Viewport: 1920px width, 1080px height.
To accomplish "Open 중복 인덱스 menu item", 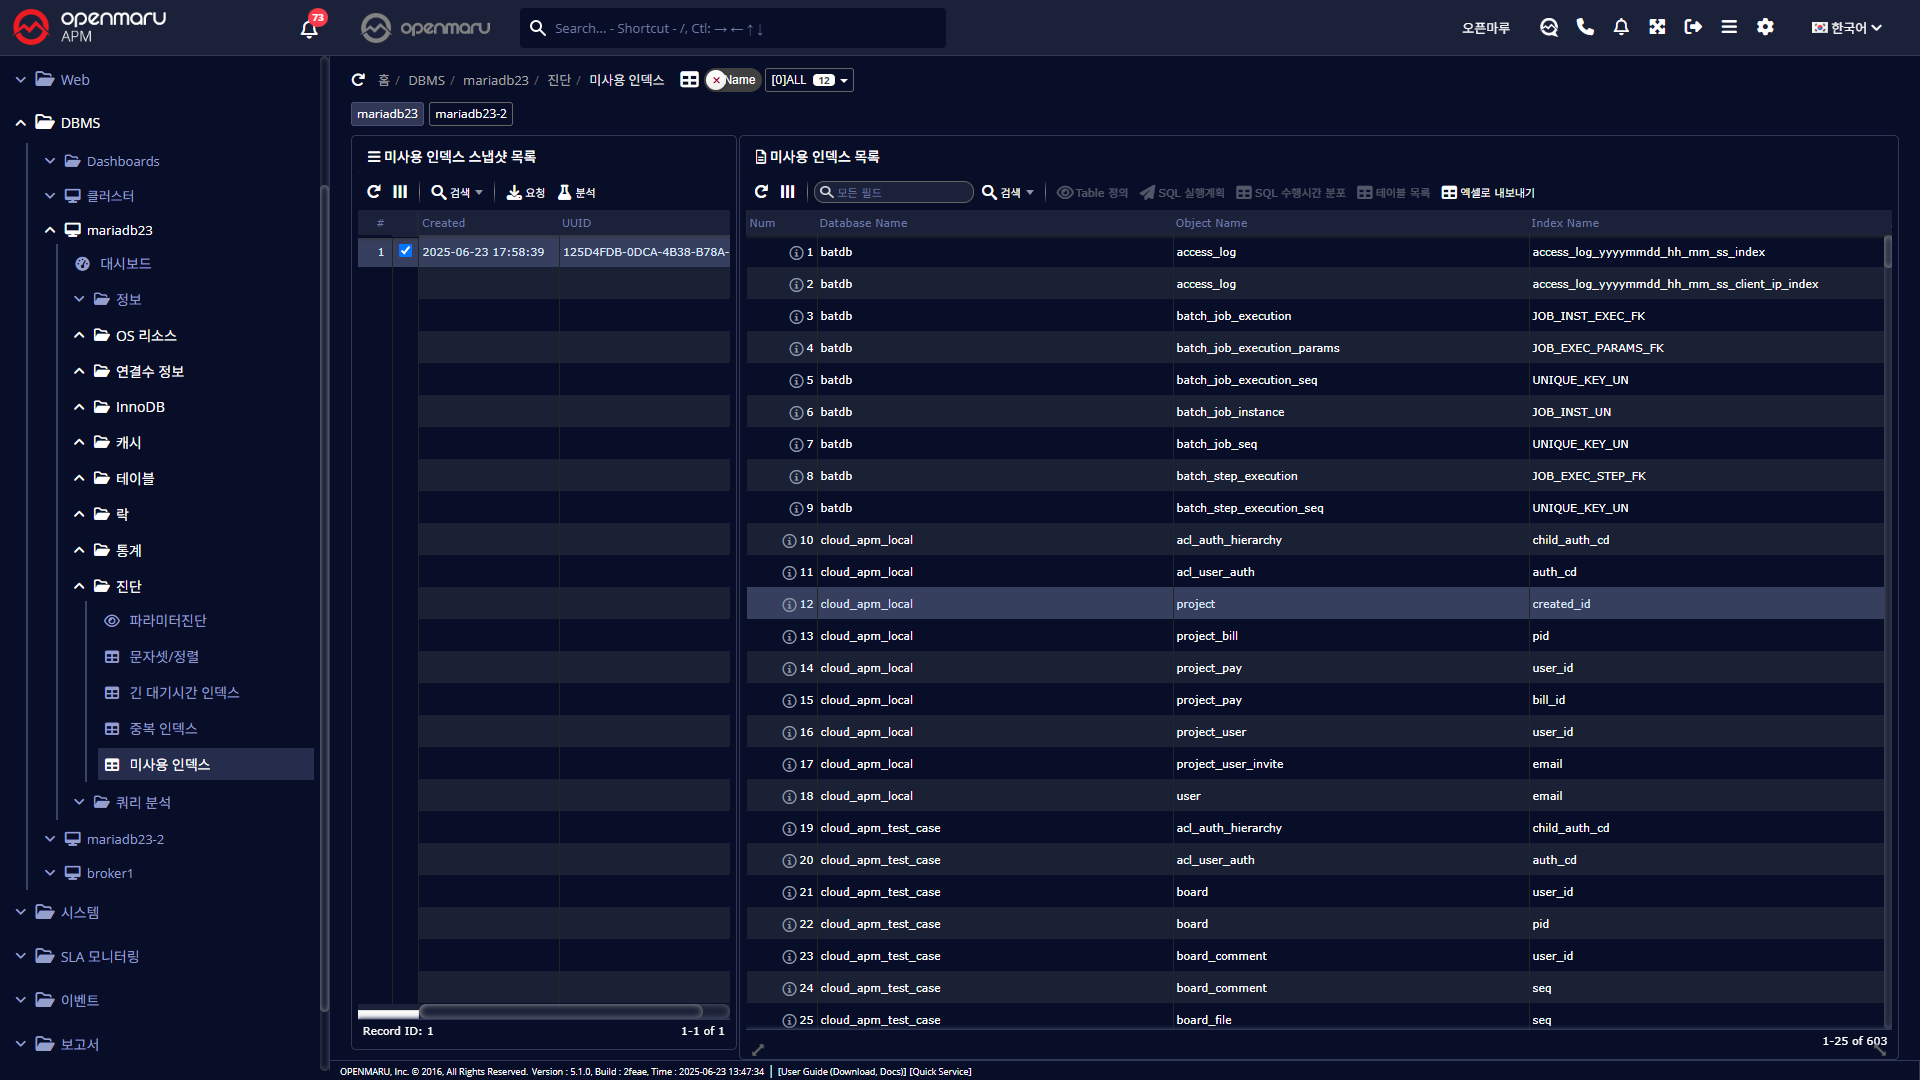I will [x=163, y=729].
